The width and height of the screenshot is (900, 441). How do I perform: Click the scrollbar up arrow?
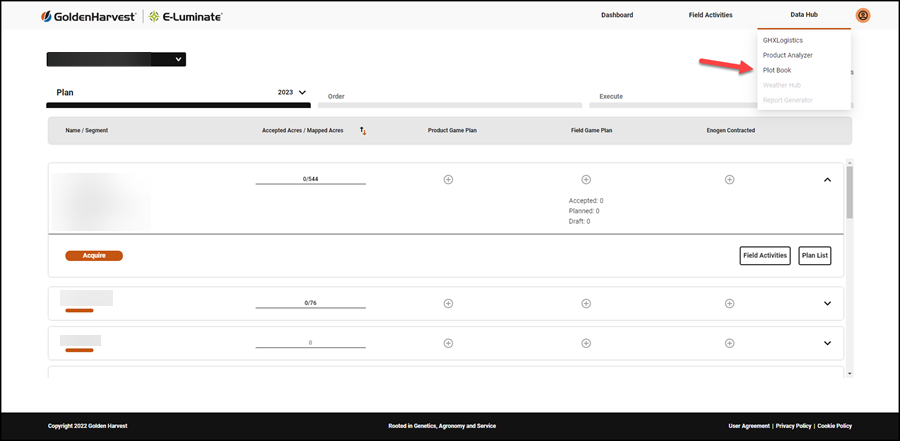click(849, 163)
